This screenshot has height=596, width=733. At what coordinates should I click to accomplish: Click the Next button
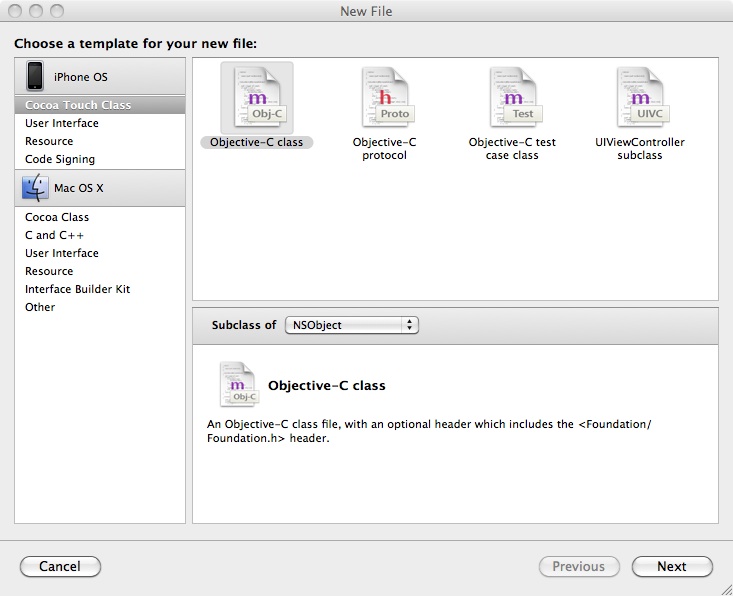(x=672, y=567)
